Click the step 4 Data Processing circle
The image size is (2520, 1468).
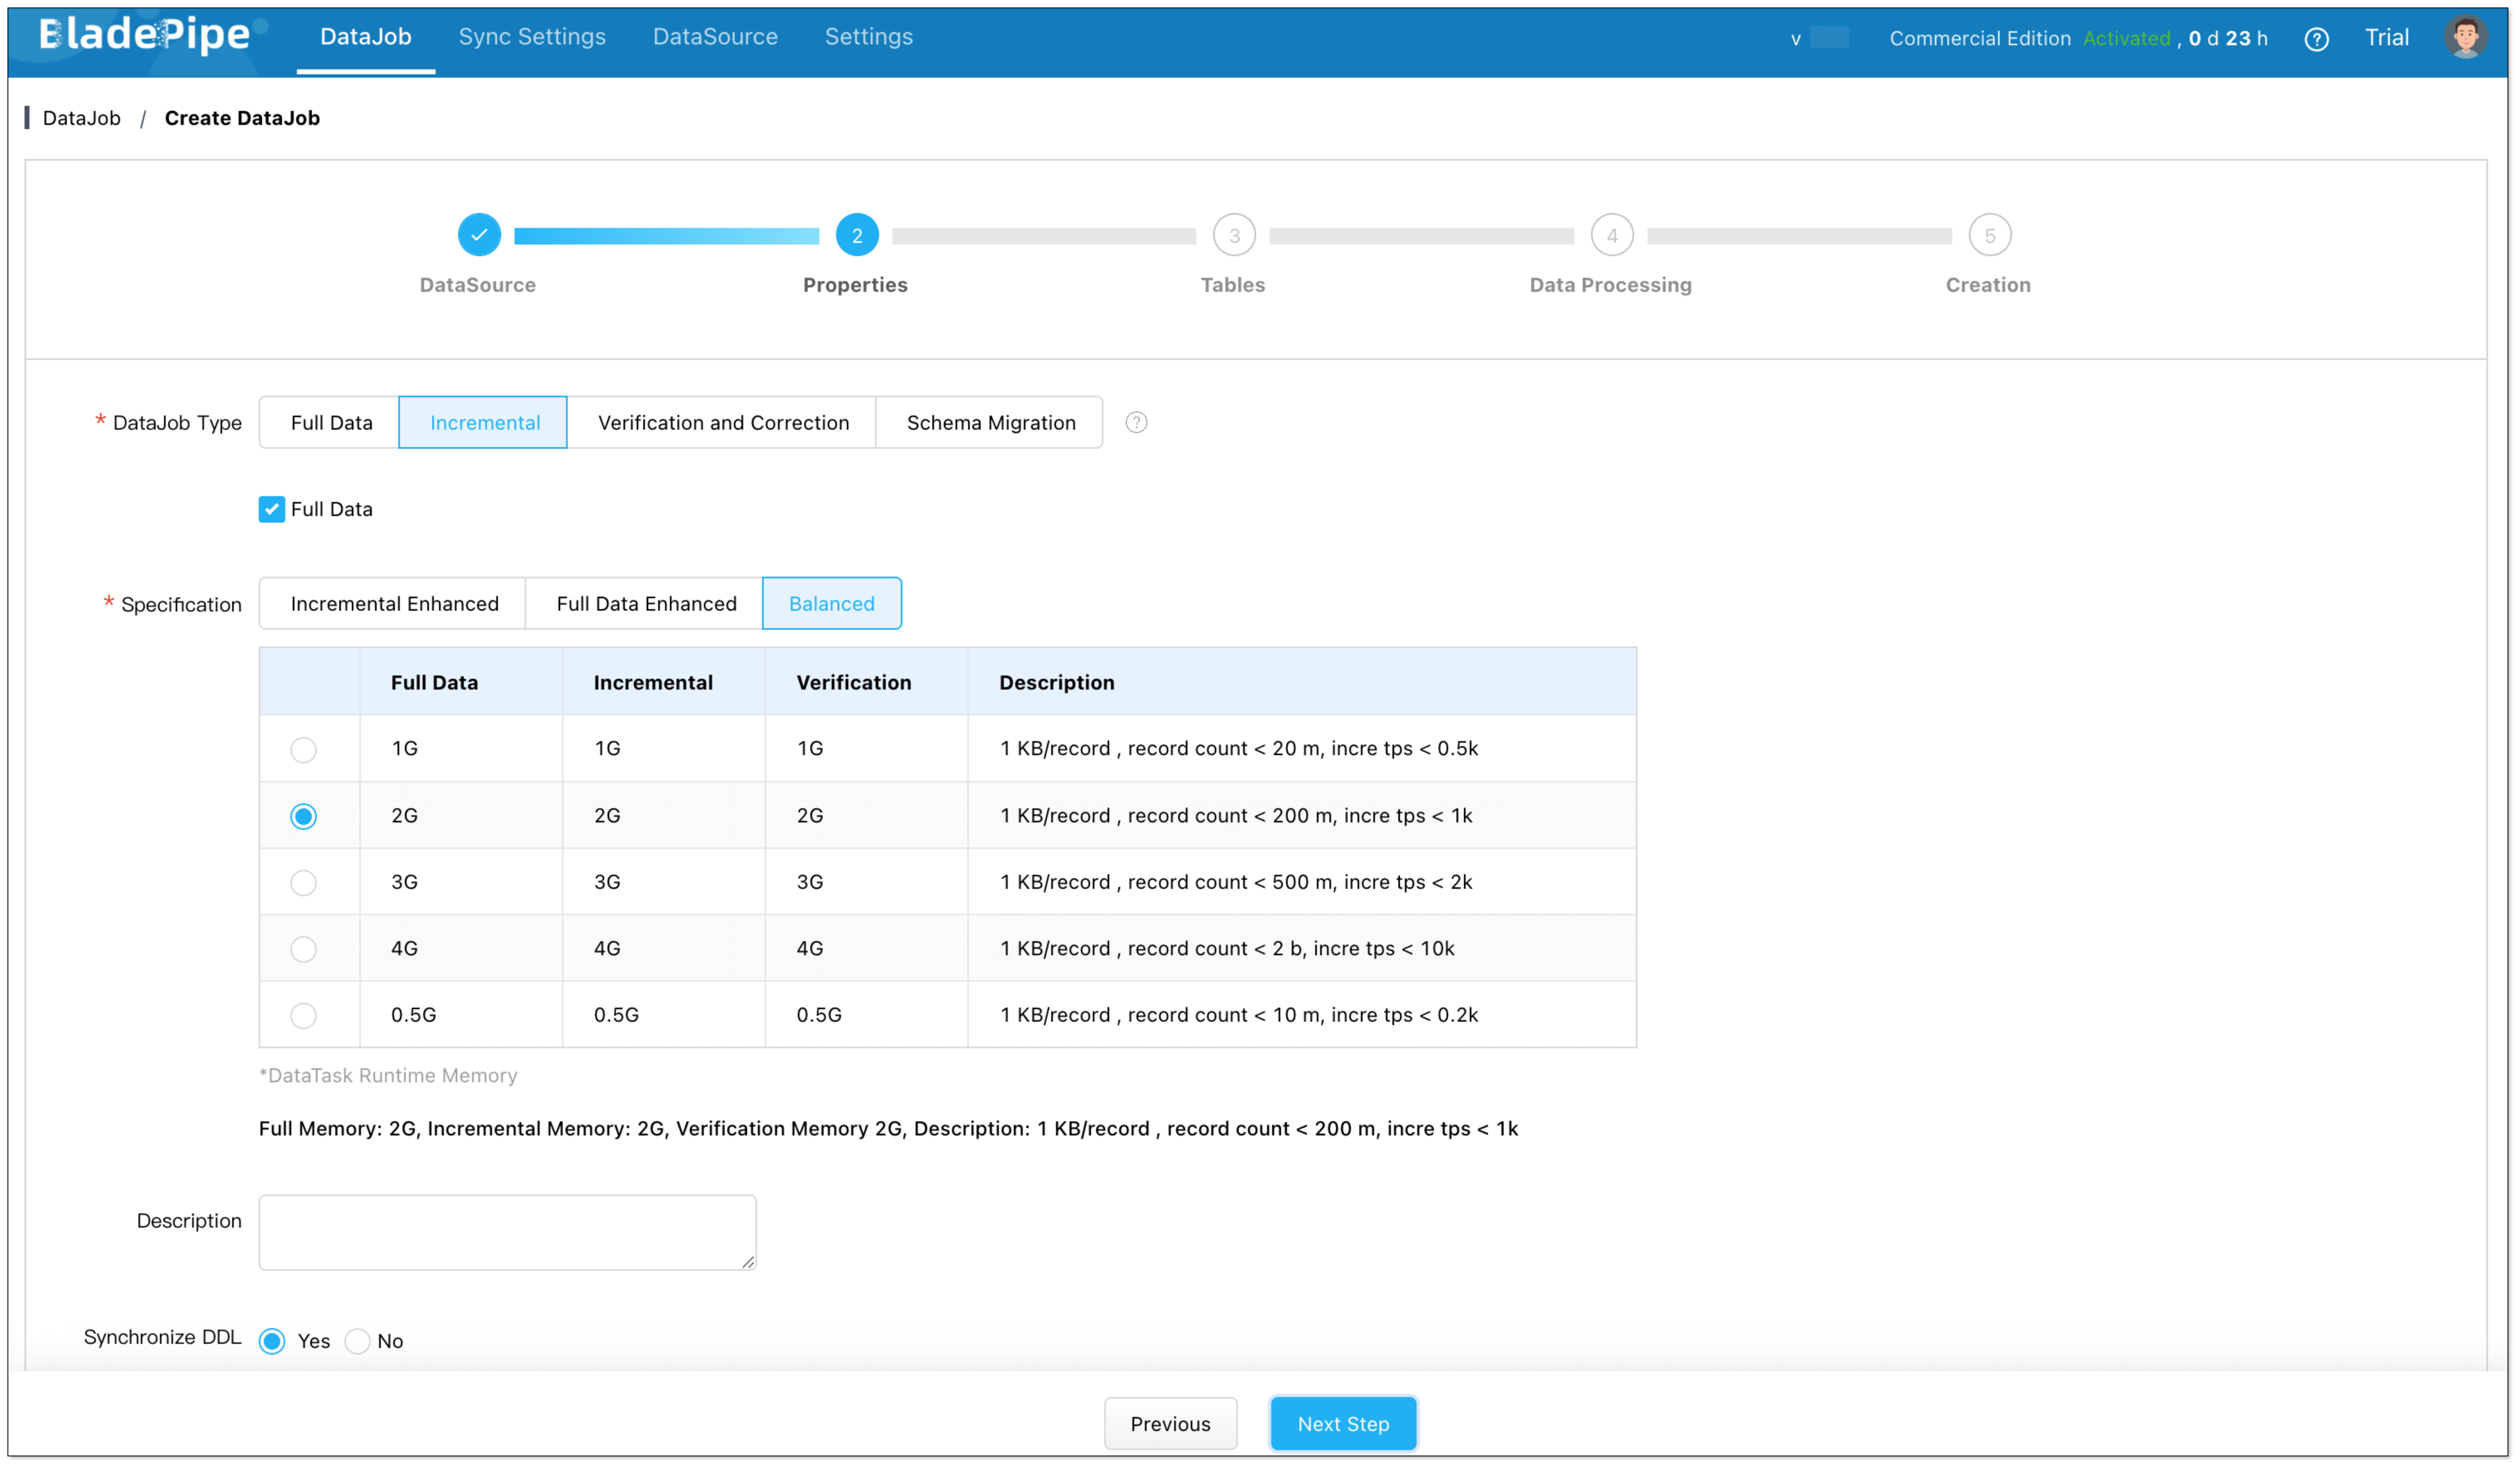[1611, 236]
